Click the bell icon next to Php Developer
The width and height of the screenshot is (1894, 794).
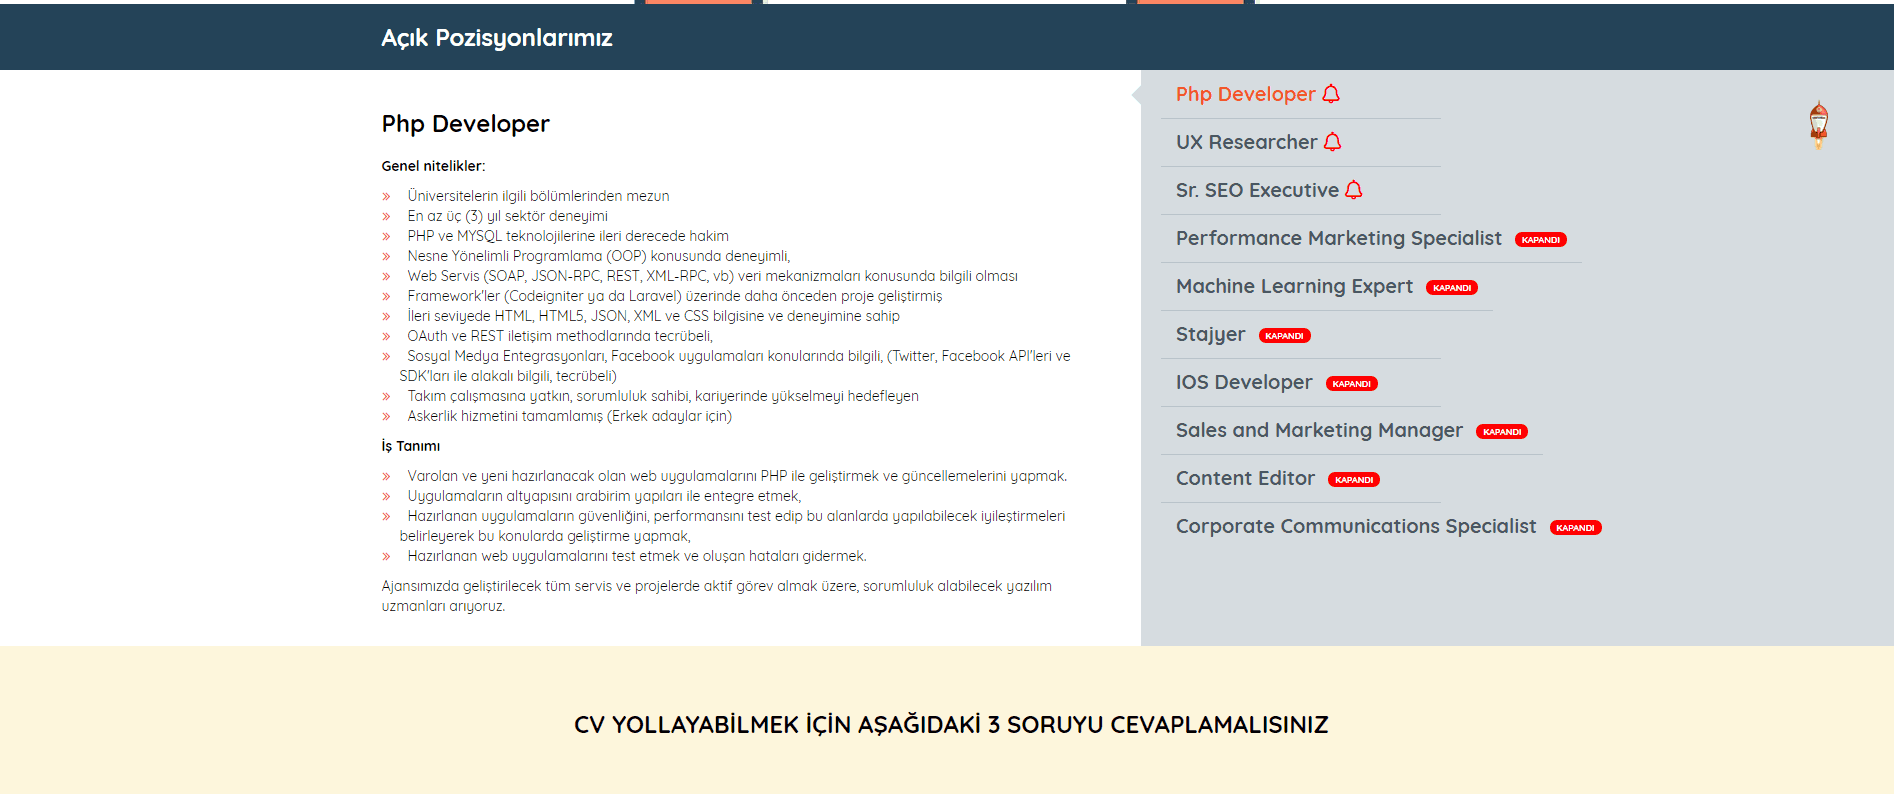(1331, 94)
